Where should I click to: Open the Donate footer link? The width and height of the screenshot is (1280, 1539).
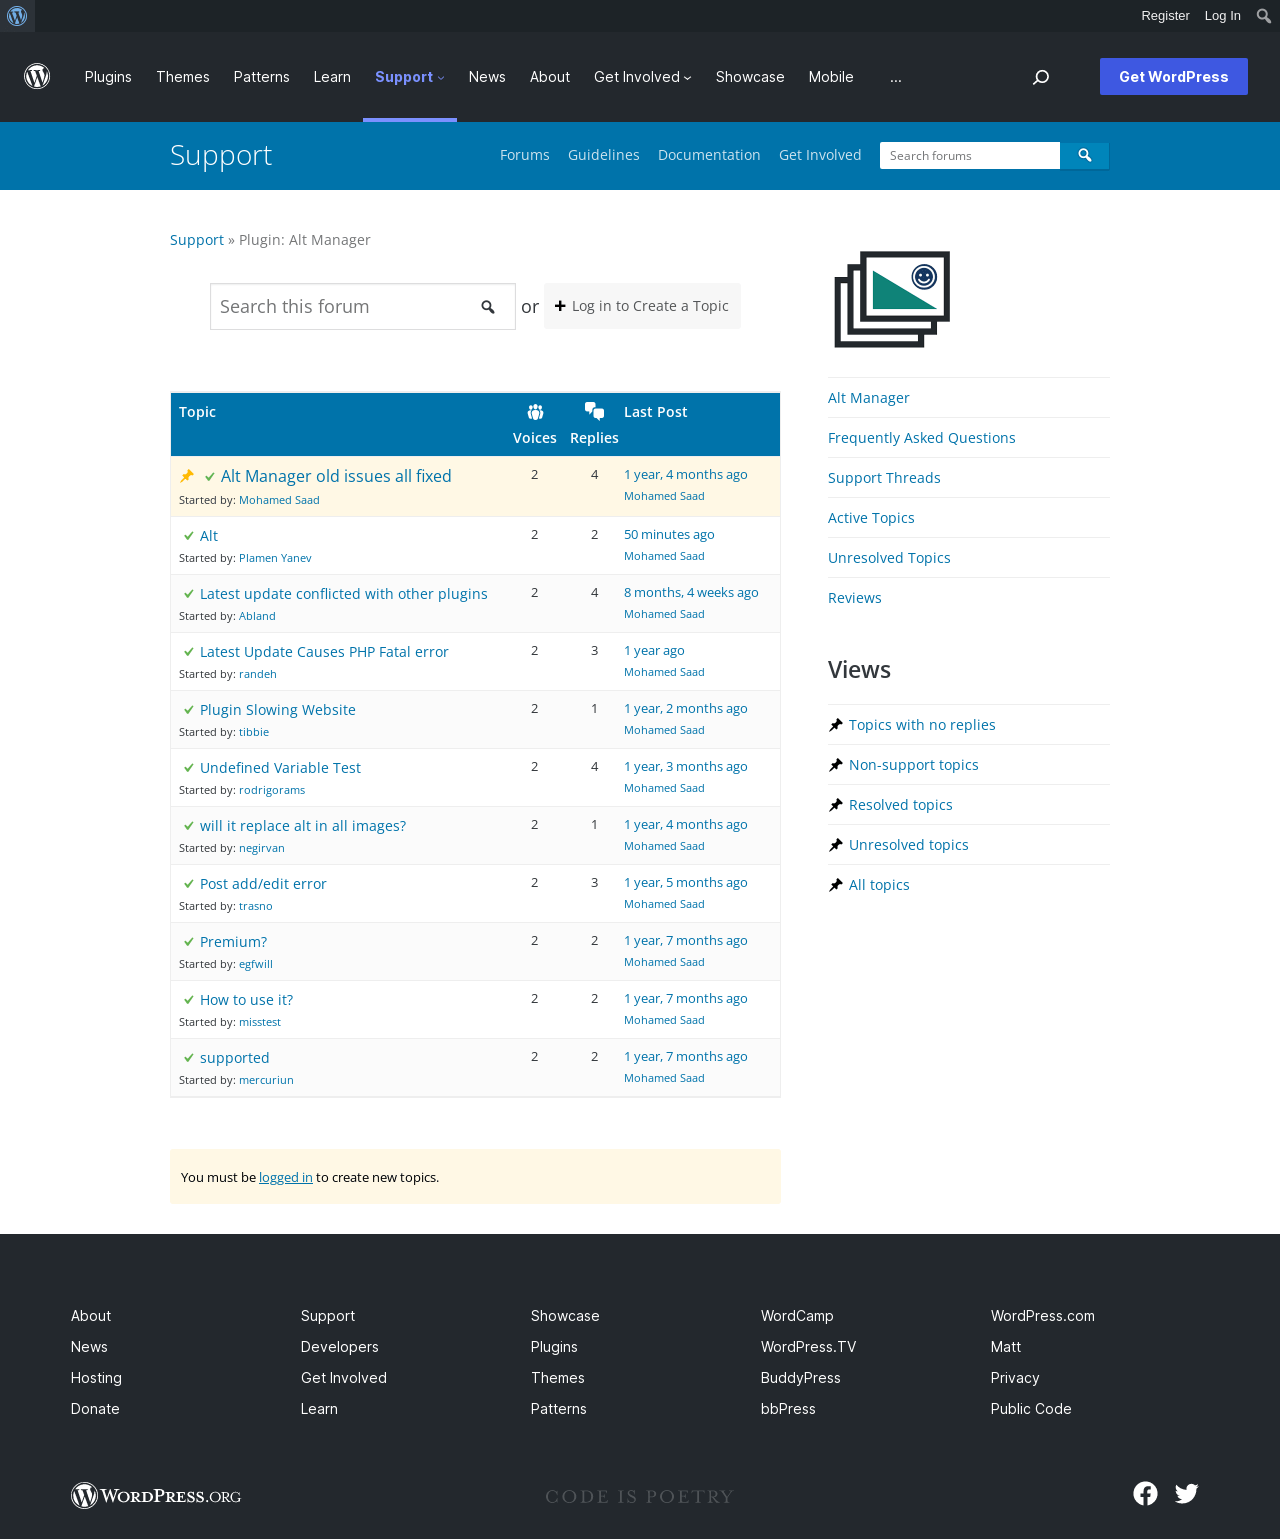pyautogui.click(x=95, y=1409)
